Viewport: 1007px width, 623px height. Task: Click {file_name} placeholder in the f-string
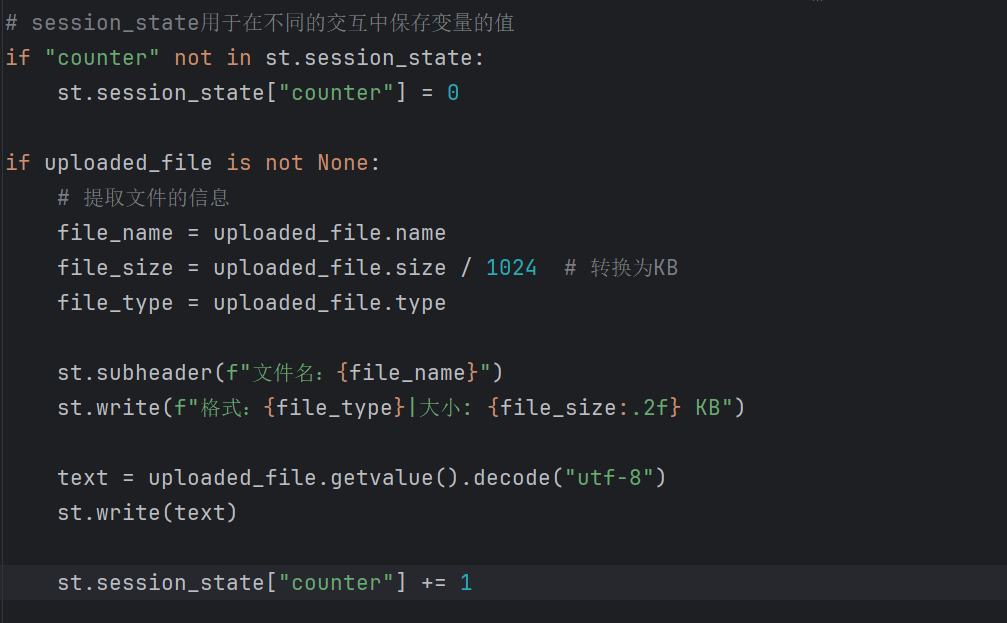pos(408,373)
